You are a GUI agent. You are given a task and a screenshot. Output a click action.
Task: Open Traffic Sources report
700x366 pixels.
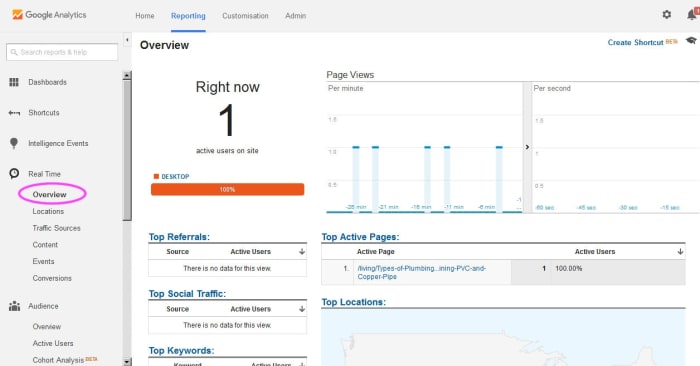pyautogui.click(x=56, y=228)
